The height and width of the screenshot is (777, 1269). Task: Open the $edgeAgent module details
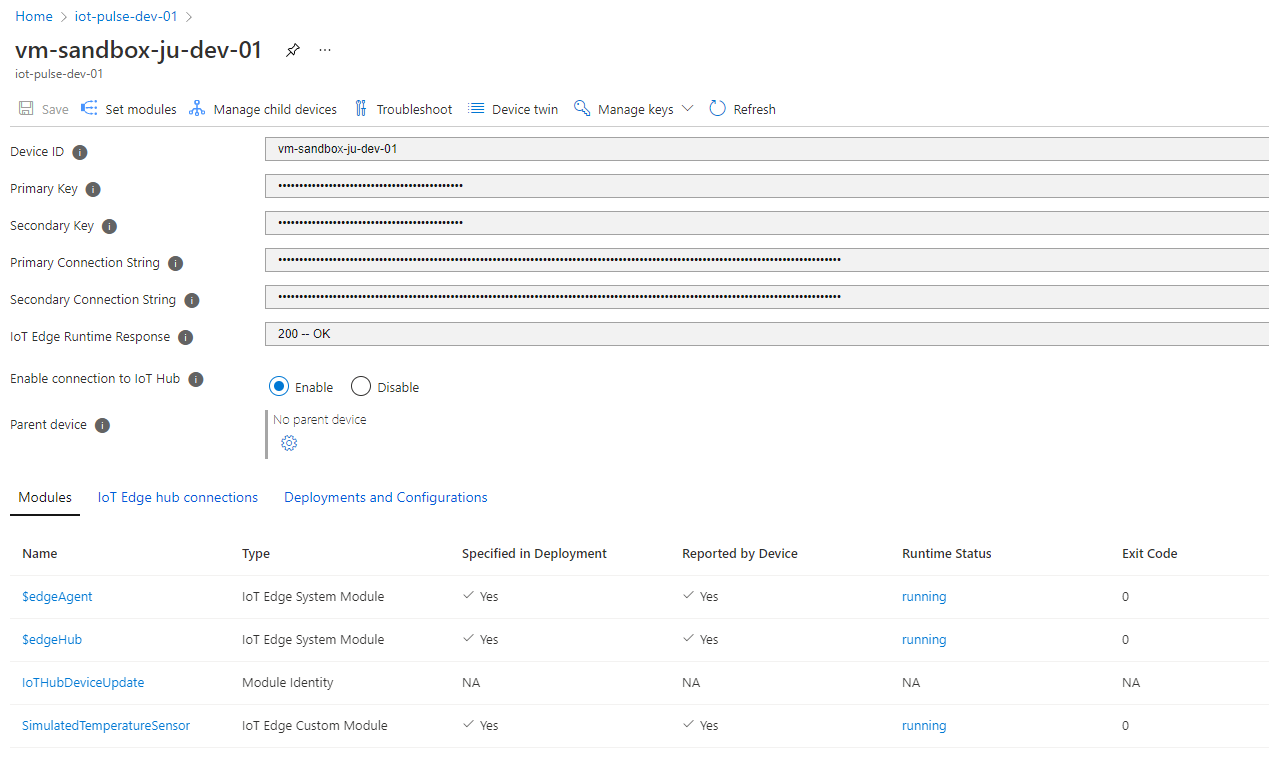pyautogui.click(x=57, y=596)
